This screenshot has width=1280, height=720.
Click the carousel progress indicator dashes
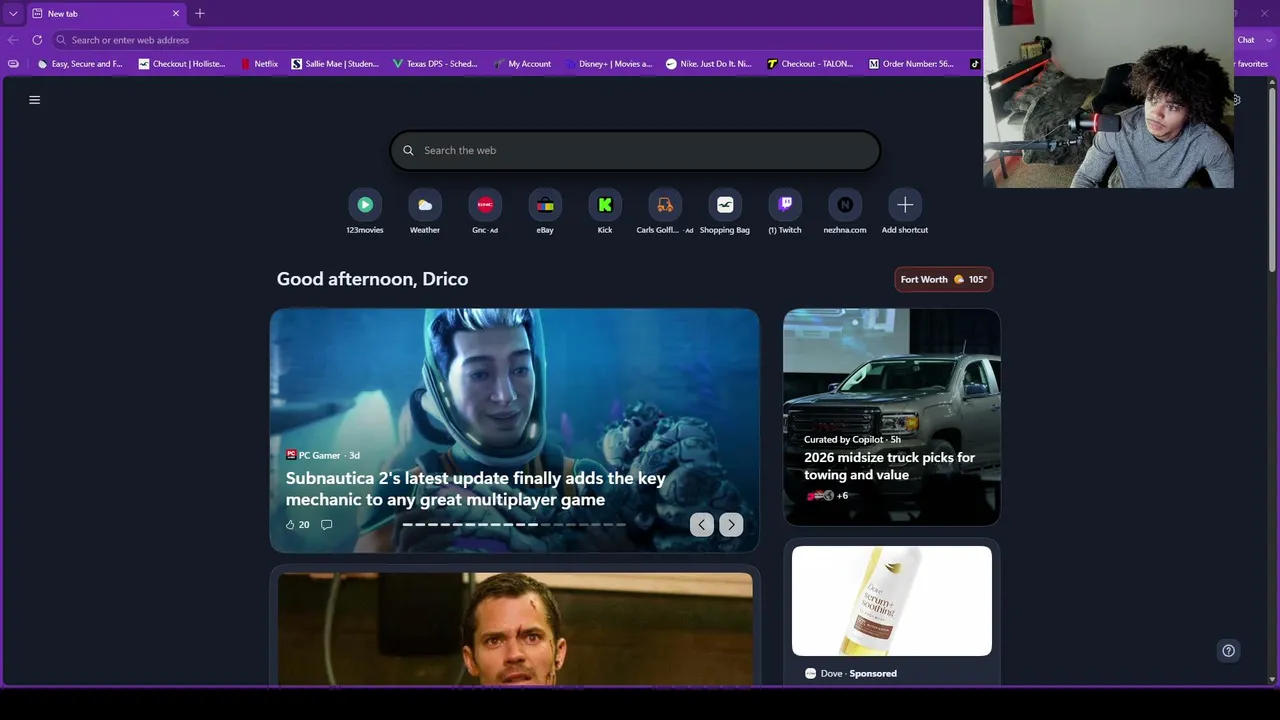[514, 525]
